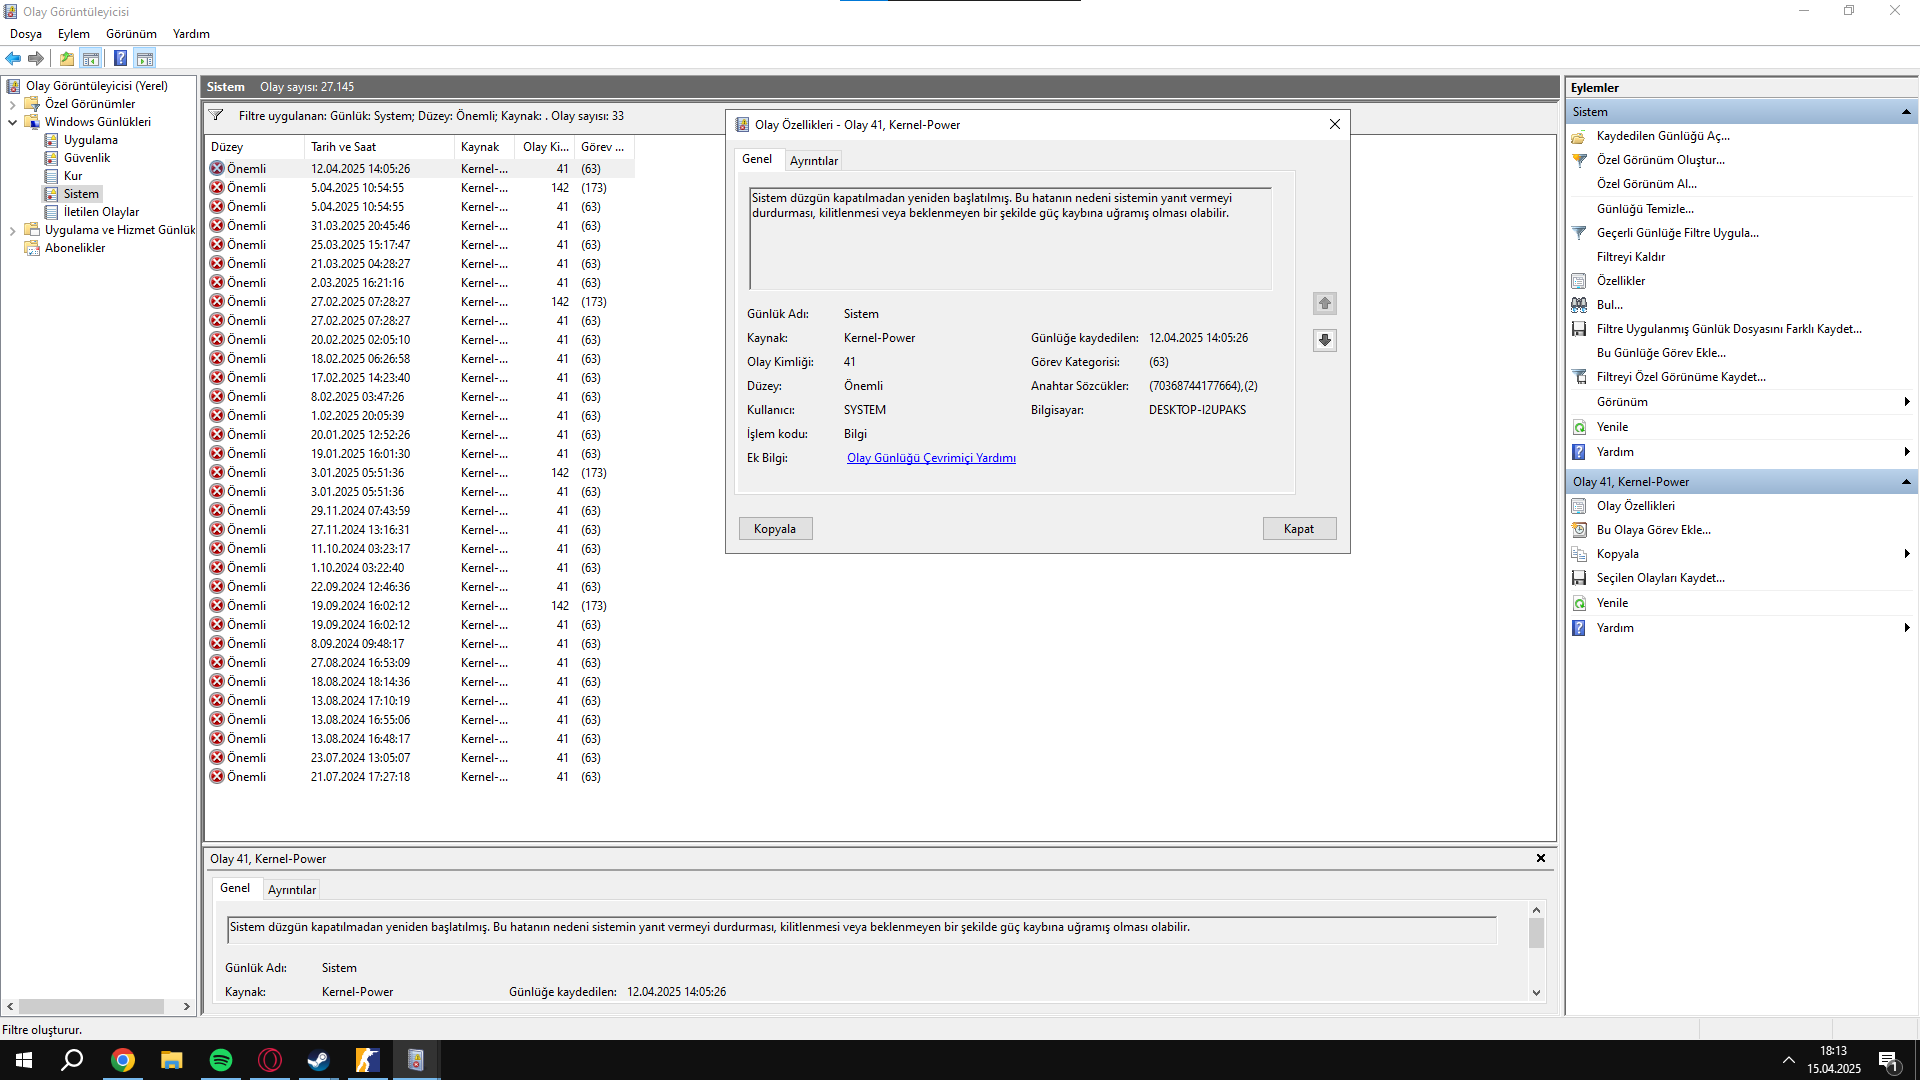This screenshot has height=1080, width=1920.
Task: Click the blue help toolbar icon
Action: 120,59
